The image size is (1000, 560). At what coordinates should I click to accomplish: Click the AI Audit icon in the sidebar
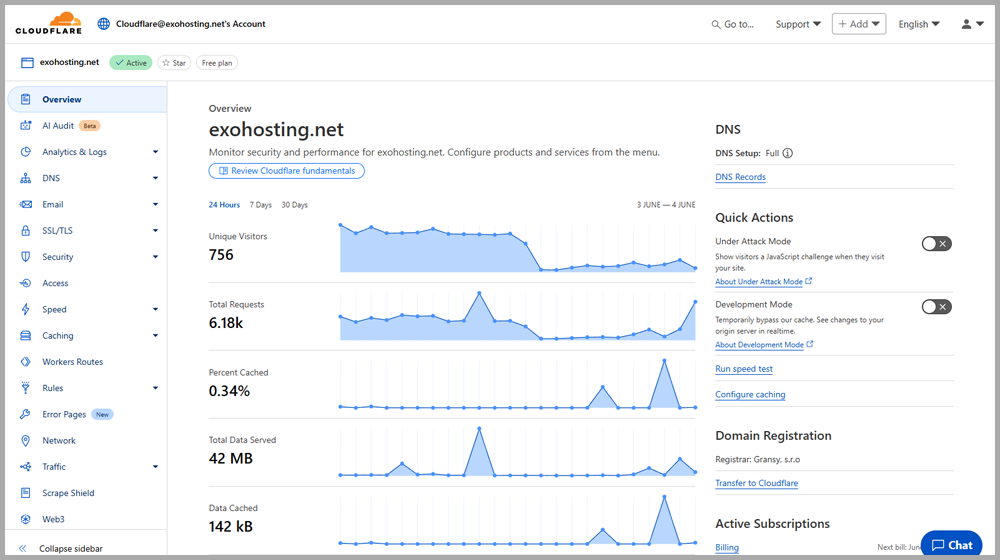tap(26, 126)
